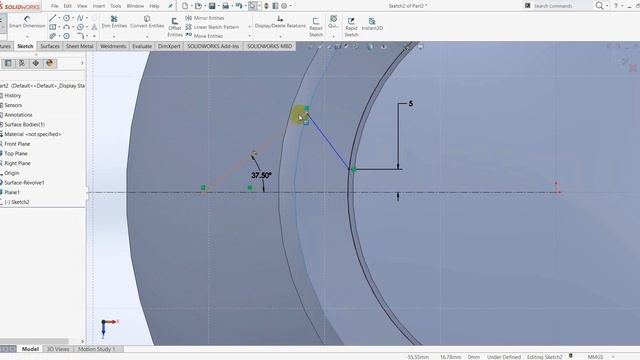Click Linear Sketch Pattern command
640x360 pixels.
tap(212, 27)
